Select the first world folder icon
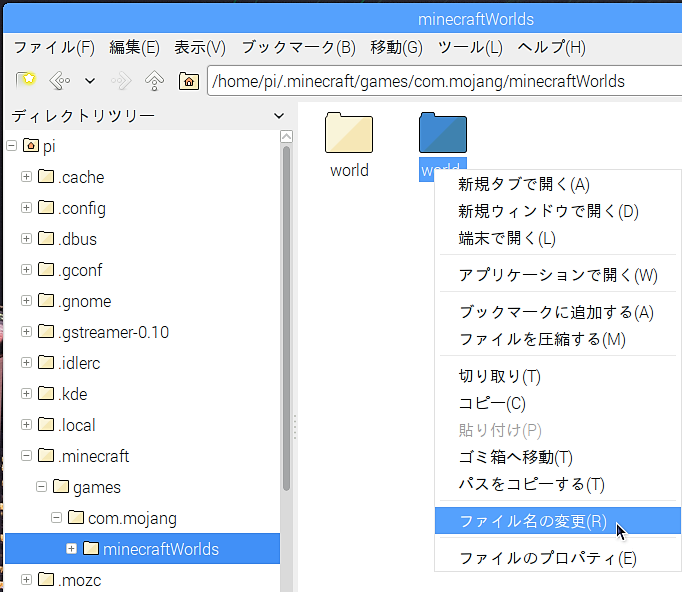This screenshot has height=592, width=682. click(x=349, y=134)
